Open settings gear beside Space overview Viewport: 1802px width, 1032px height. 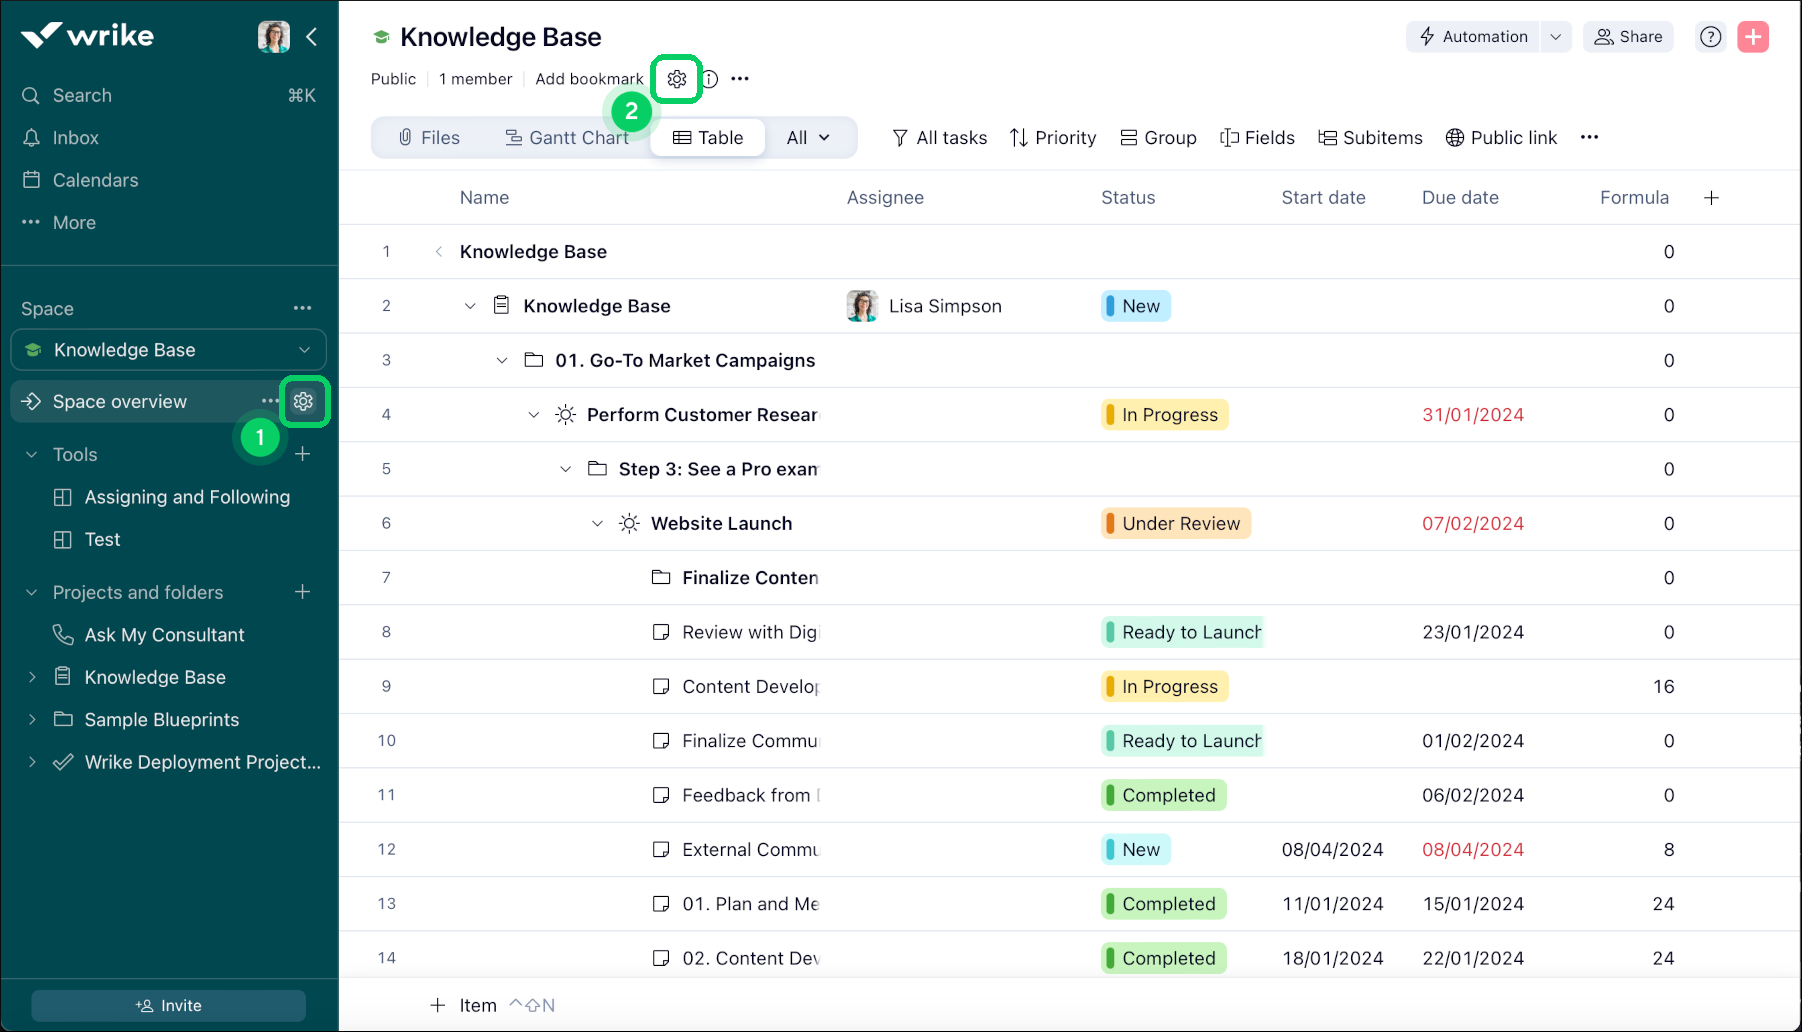click(x=304, y=402)
